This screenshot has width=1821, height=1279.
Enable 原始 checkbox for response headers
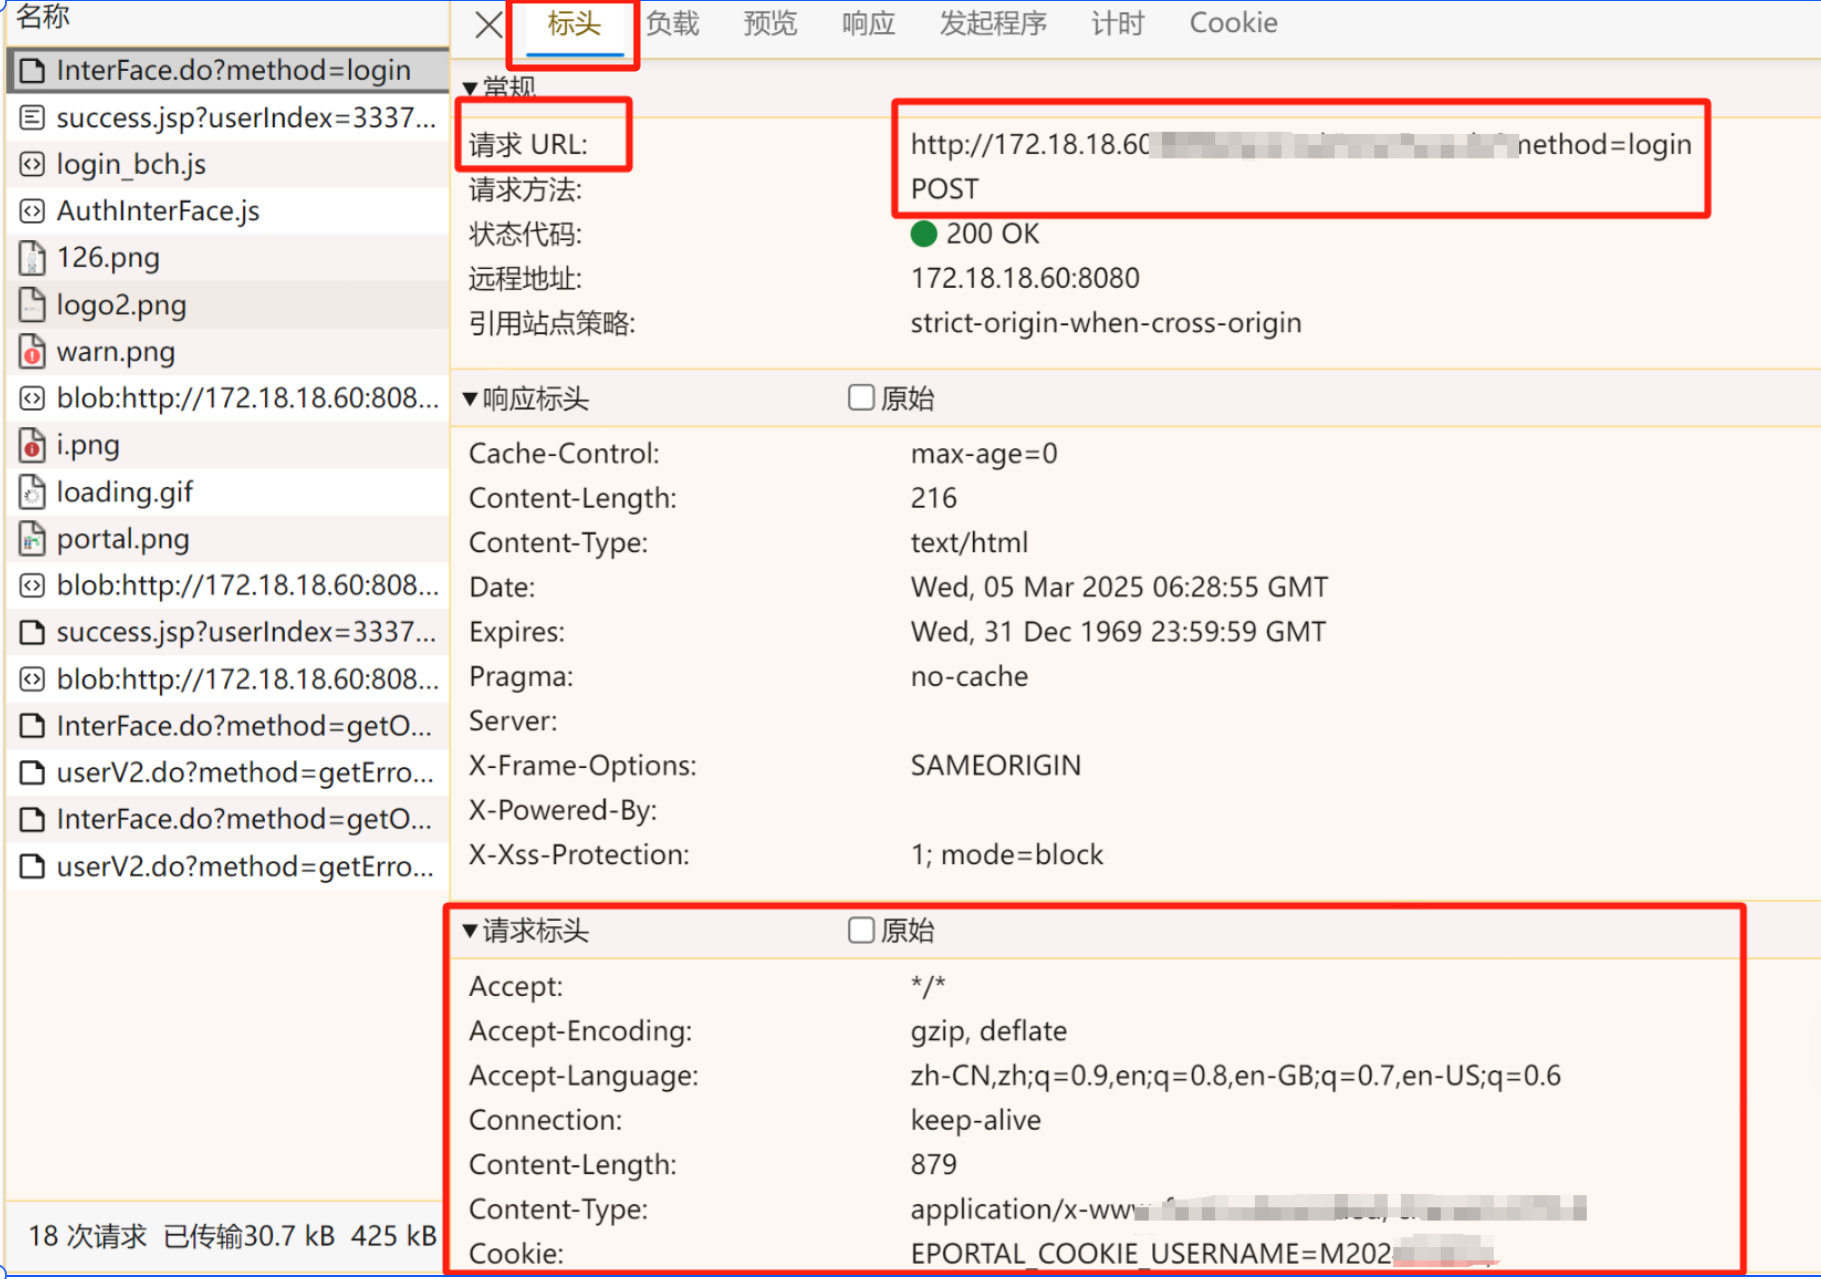pos(860,398)
